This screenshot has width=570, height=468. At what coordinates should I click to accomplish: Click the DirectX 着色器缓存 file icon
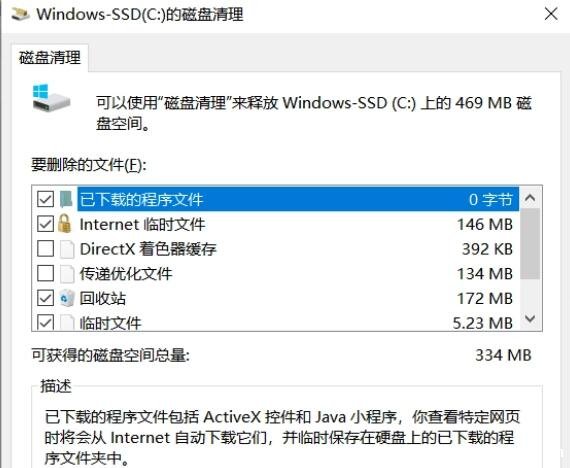coord(67,249)
